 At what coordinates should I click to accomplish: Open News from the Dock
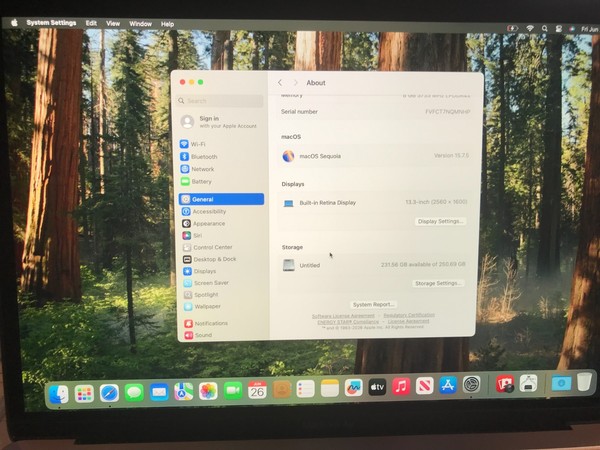point(424,386)
